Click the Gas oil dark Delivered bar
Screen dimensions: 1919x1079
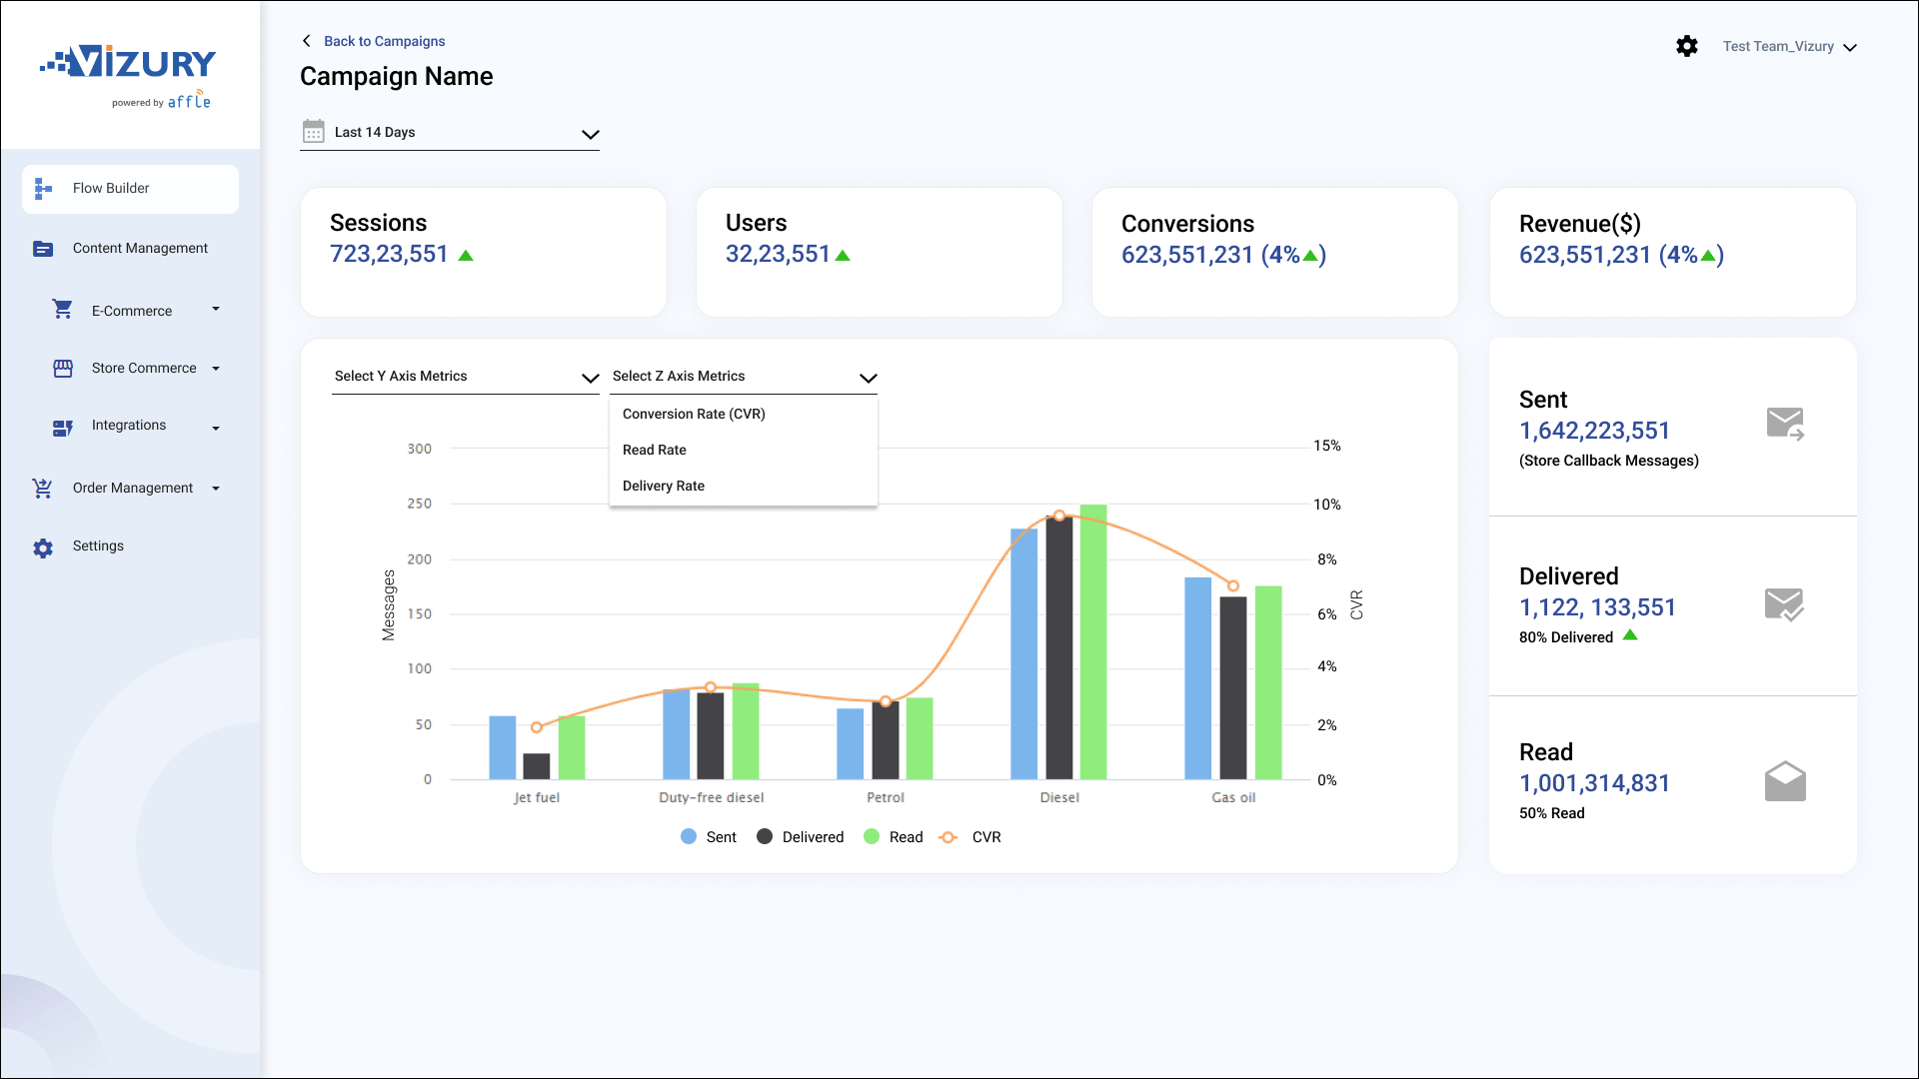click(x=1233, y=688)
